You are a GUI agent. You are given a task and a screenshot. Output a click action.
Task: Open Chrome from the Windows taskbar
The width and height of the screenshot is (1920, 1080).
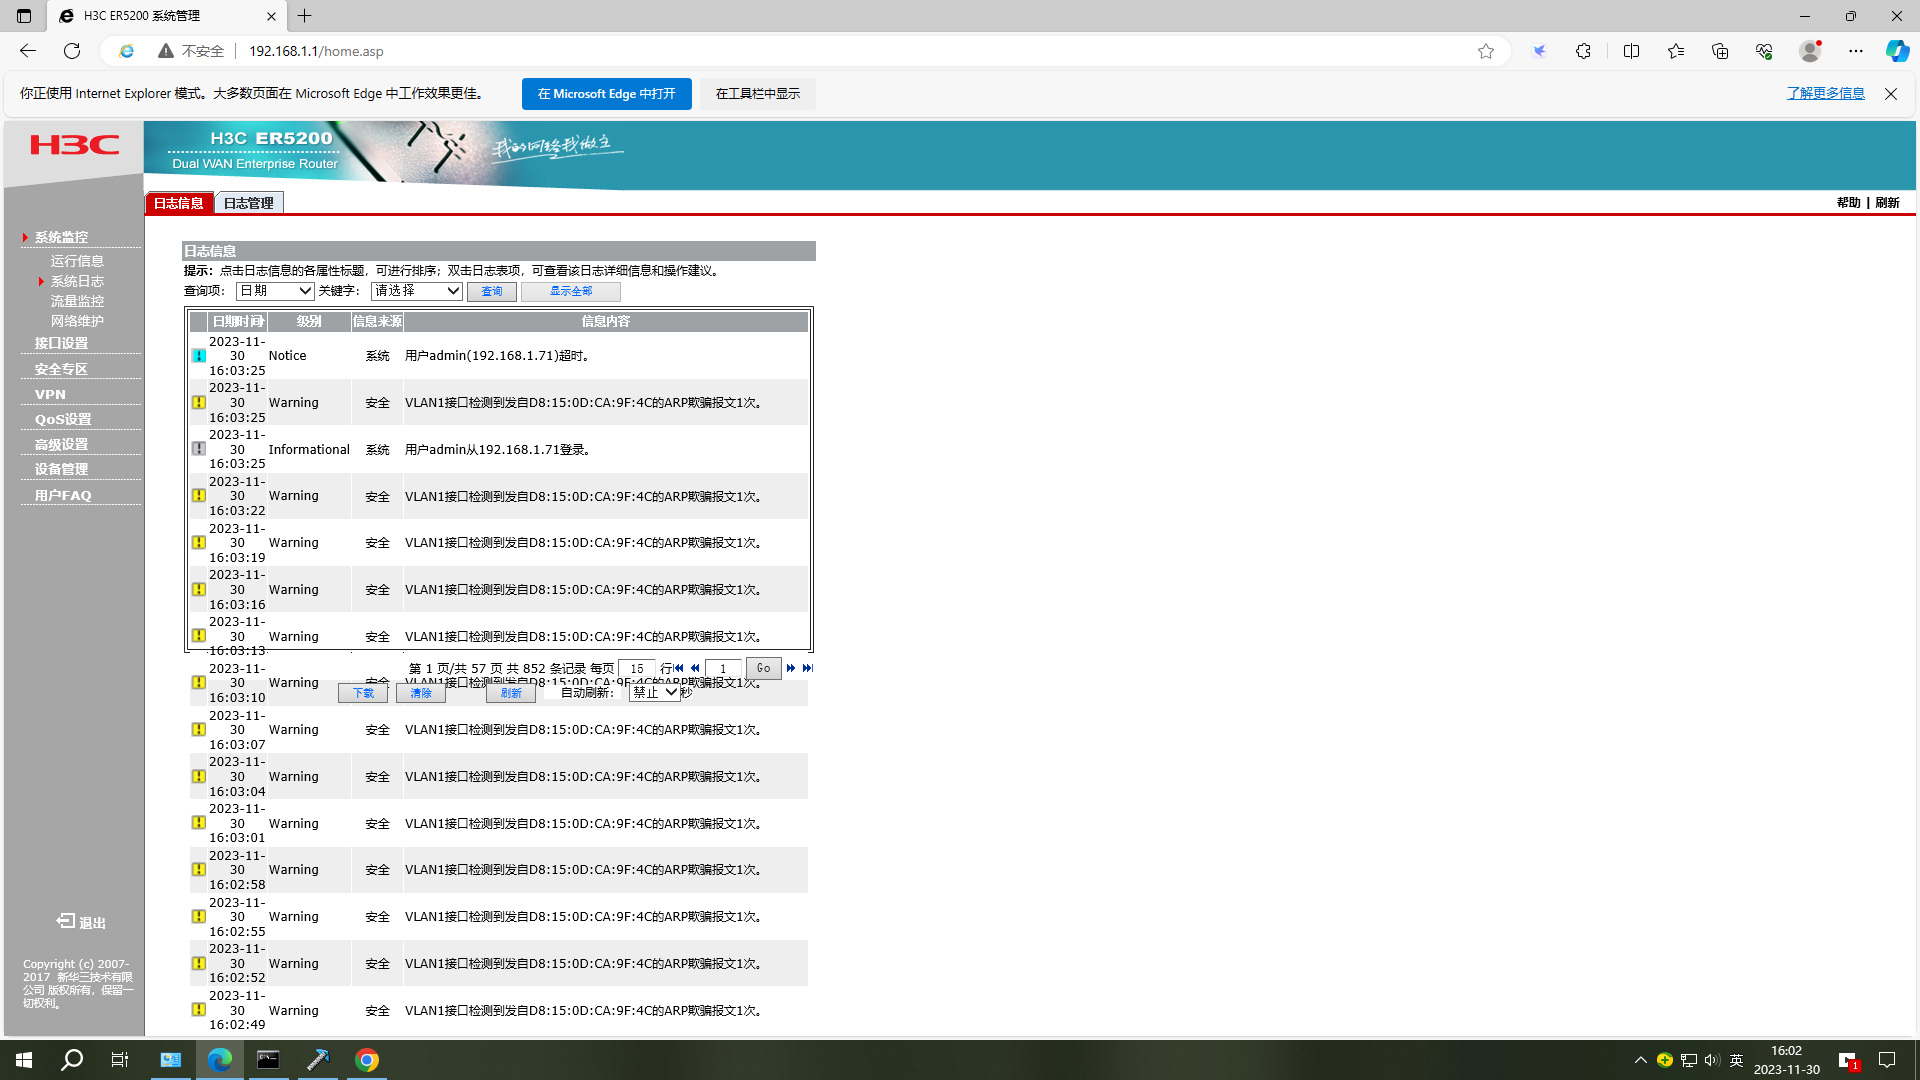[367, 1060]
